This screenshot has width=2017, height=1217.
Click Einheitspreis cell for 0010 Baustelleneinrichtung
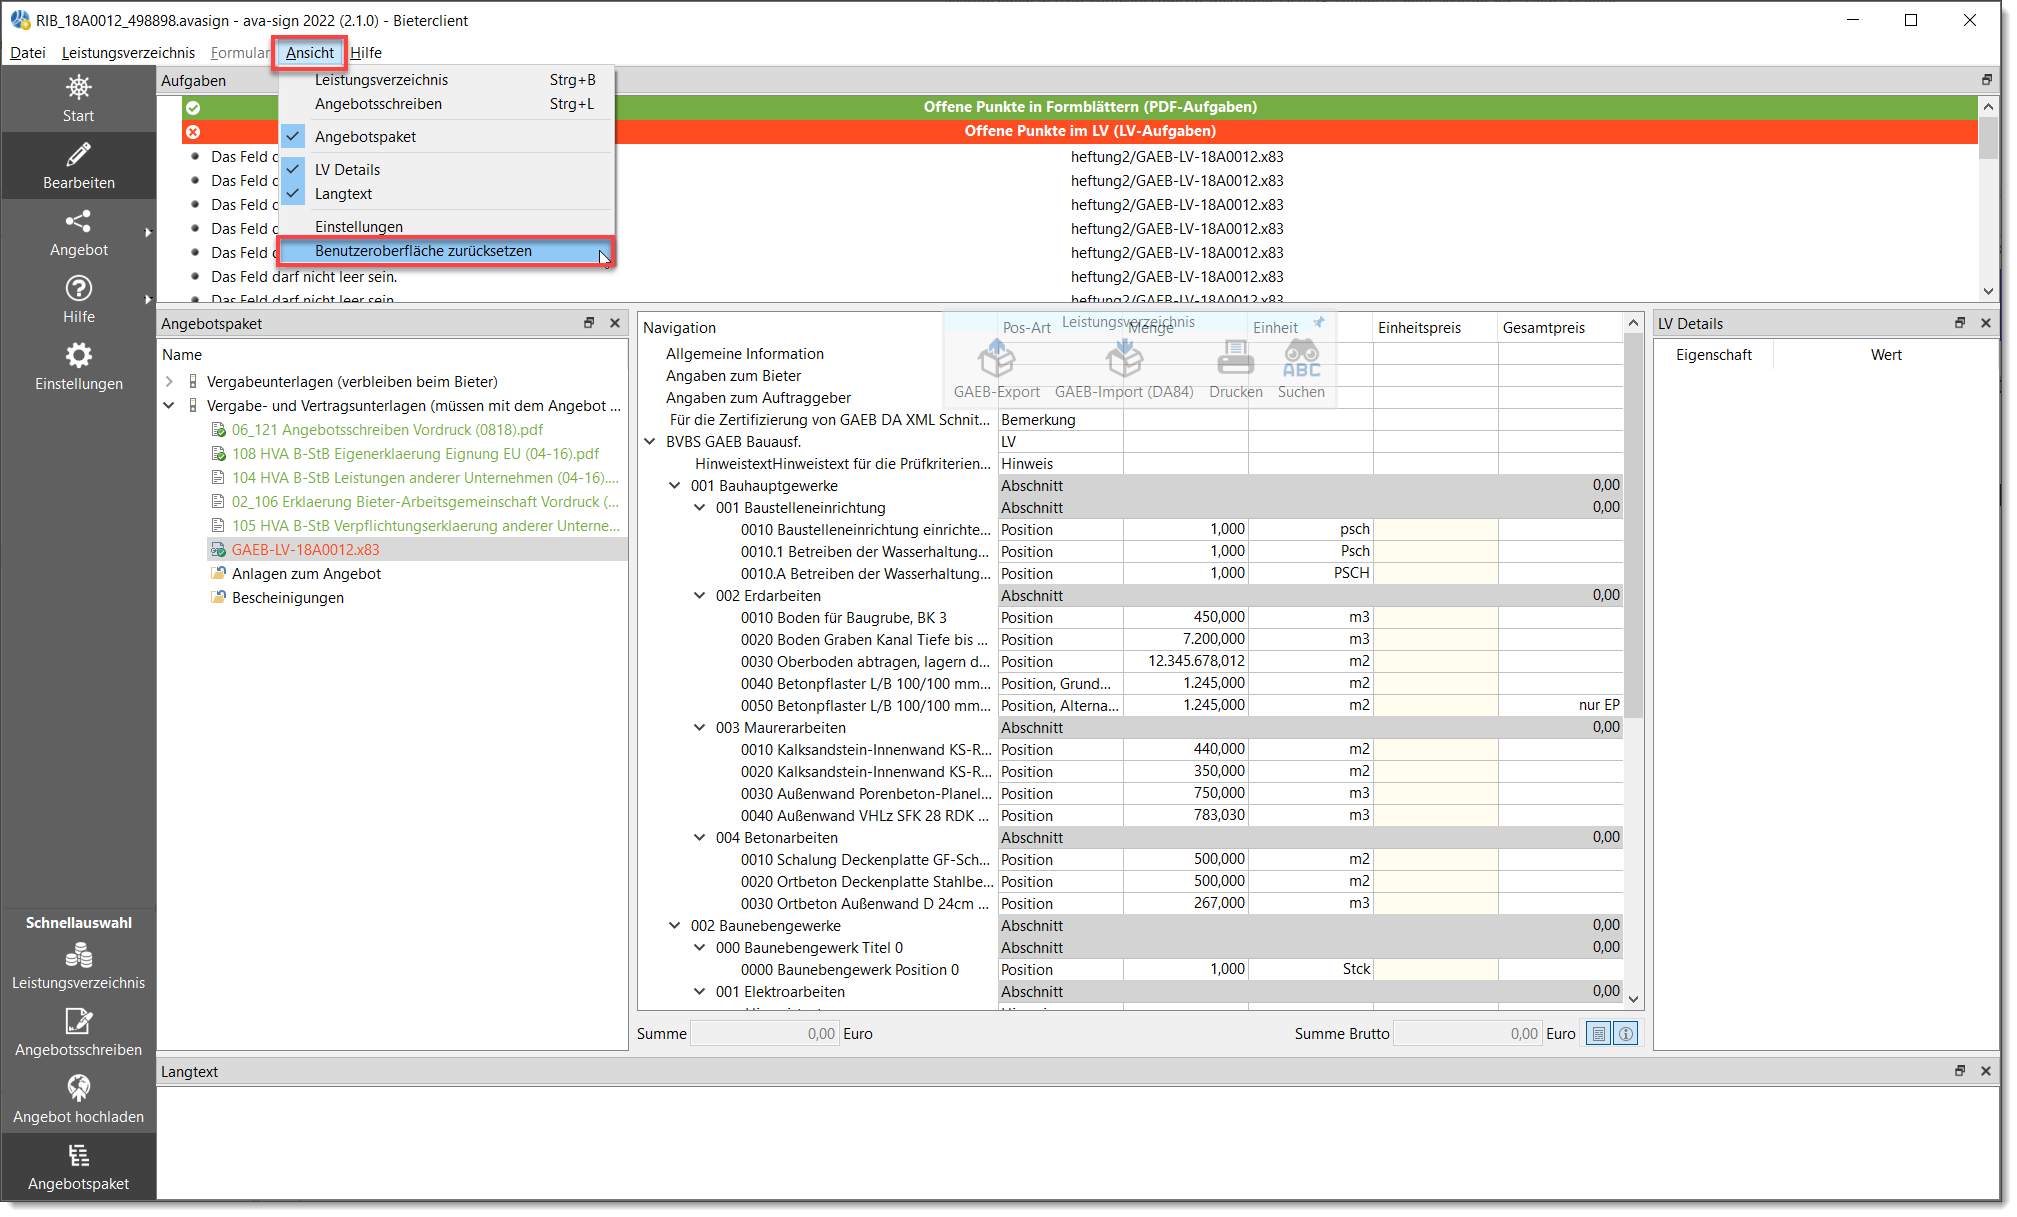point(1435,530)
